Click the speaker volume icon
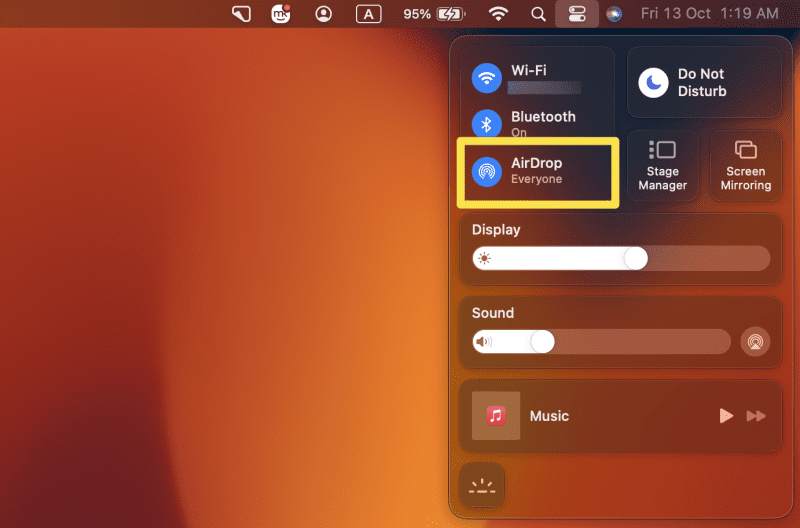This screenshot has width=800, height=528. click(x=484, y=341)
